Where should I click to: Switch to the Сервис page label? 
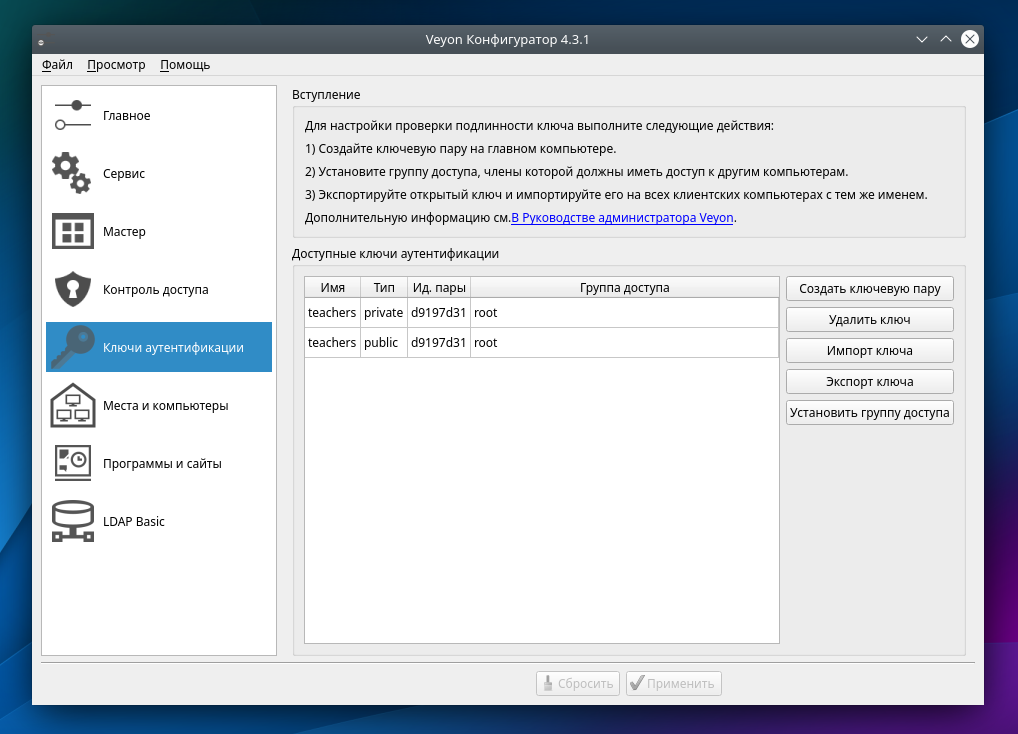(124, 173)
